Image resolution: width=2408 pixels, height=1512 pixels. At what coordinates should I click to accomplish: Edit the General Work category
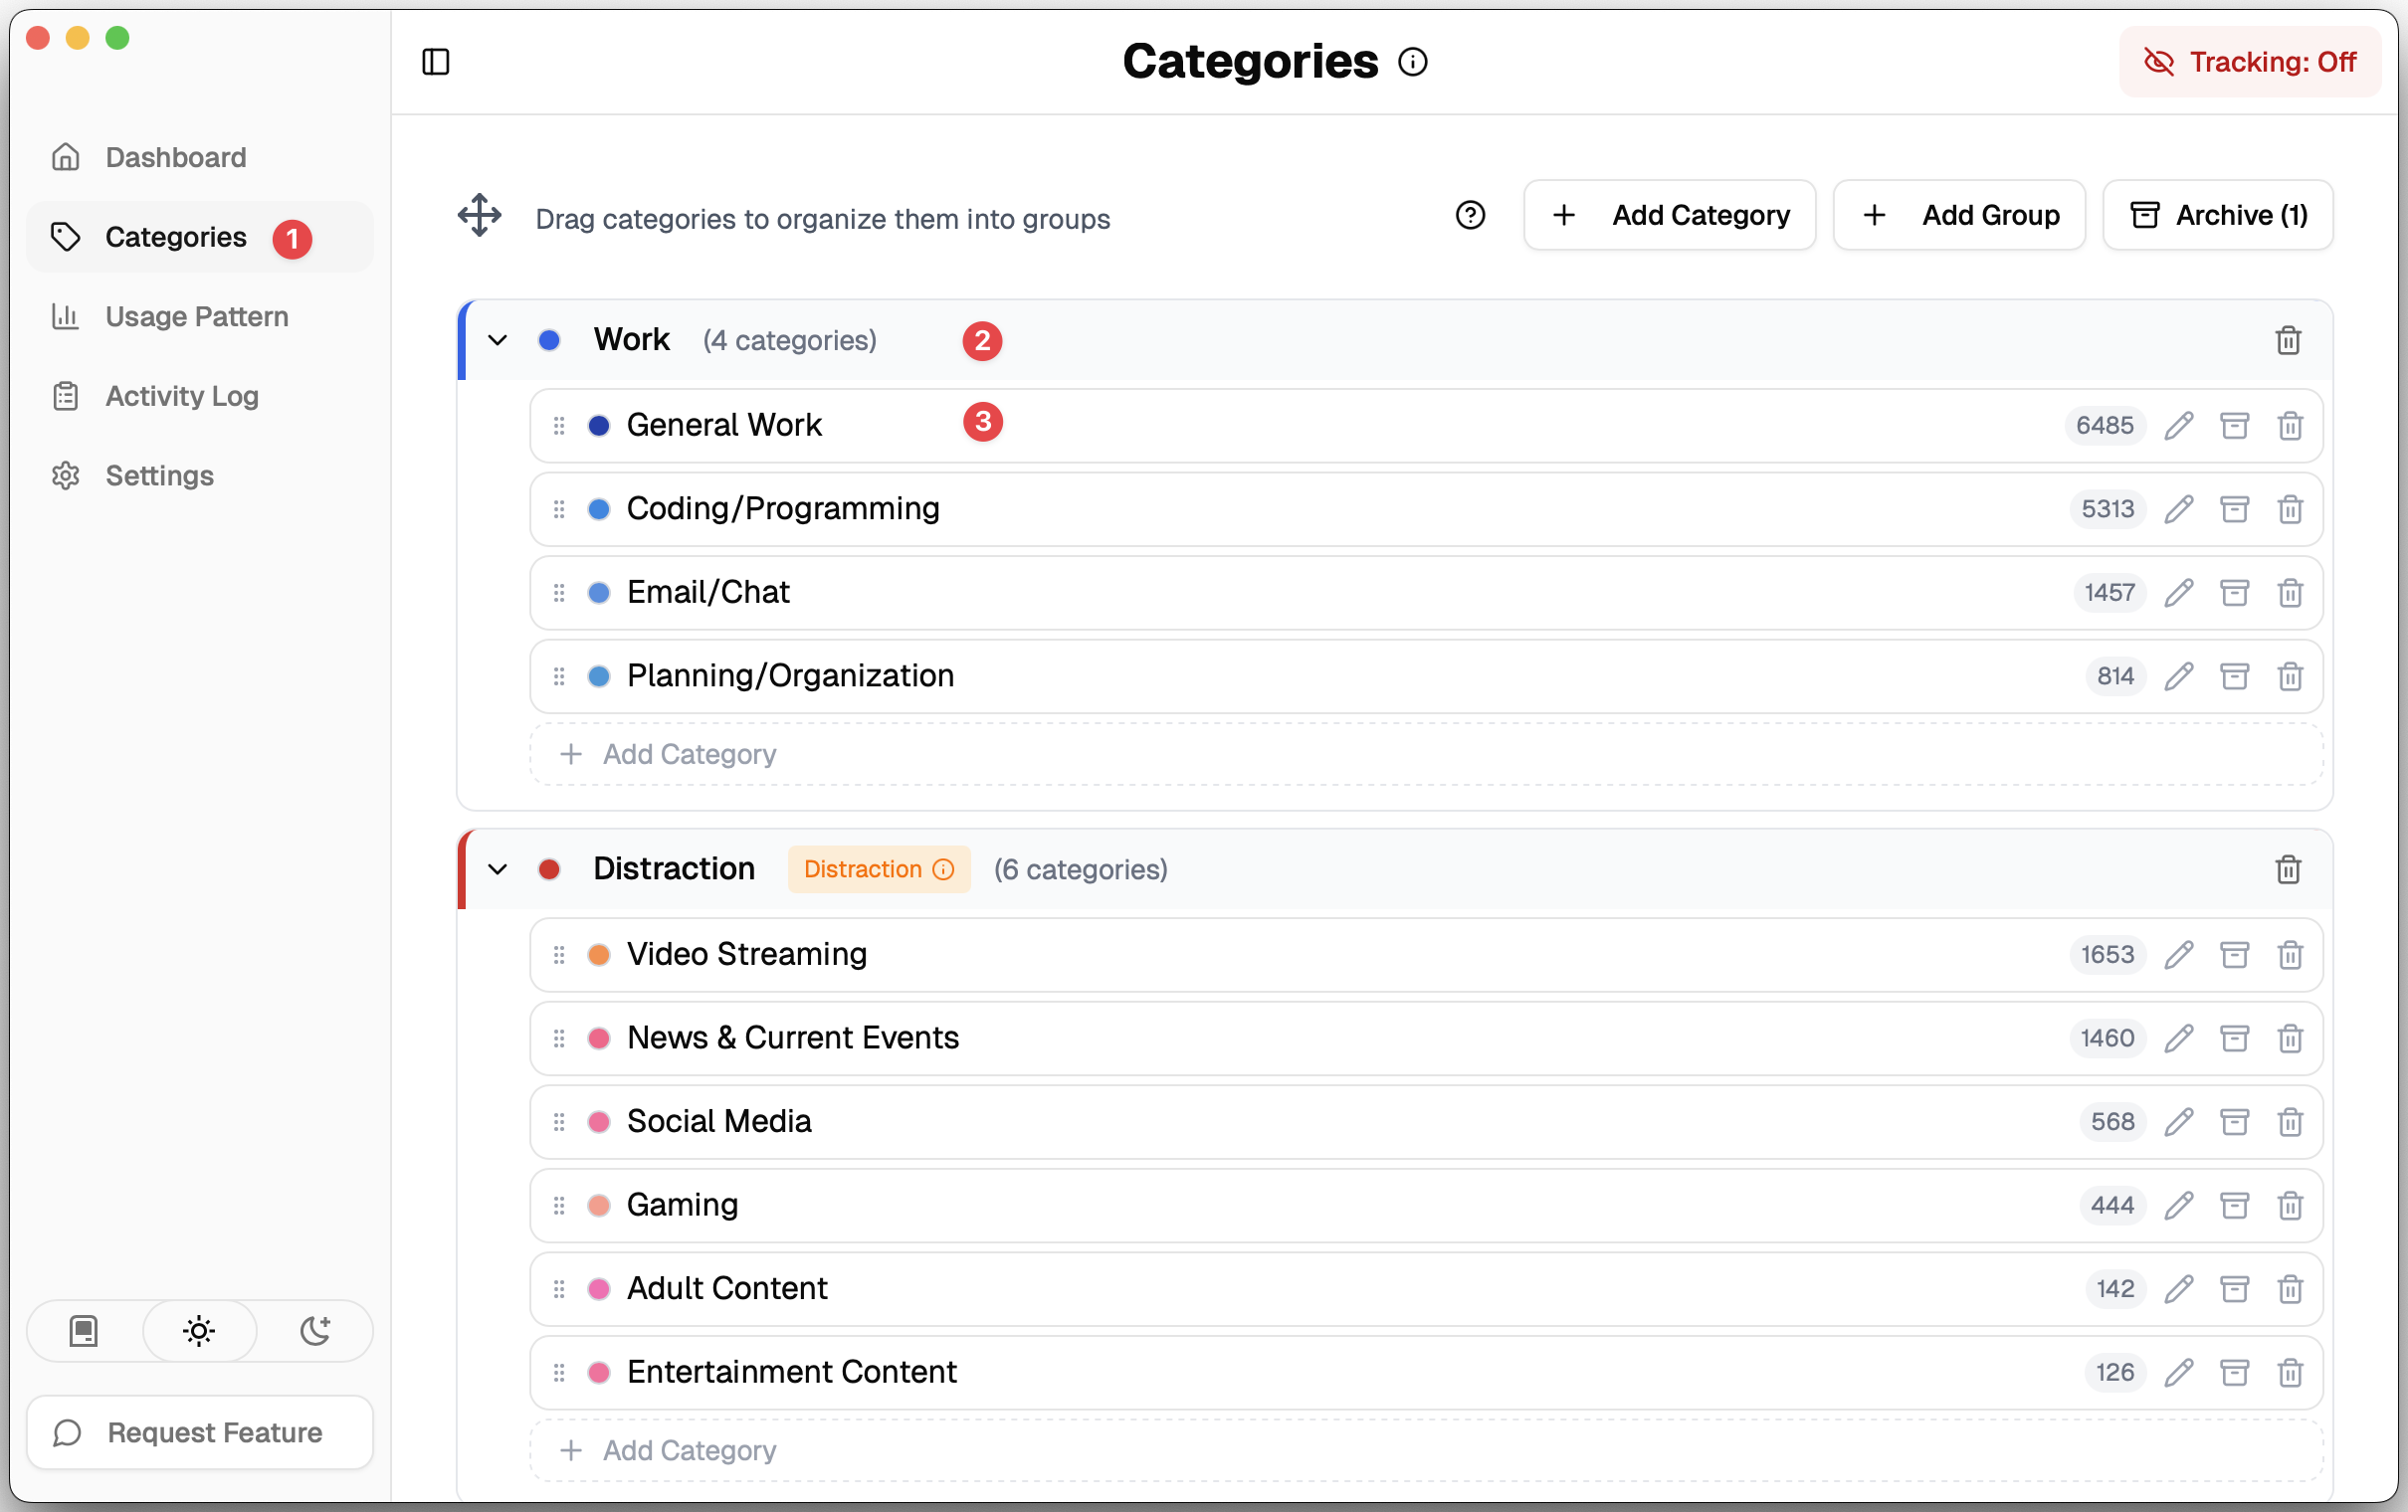coord(2180,425)
